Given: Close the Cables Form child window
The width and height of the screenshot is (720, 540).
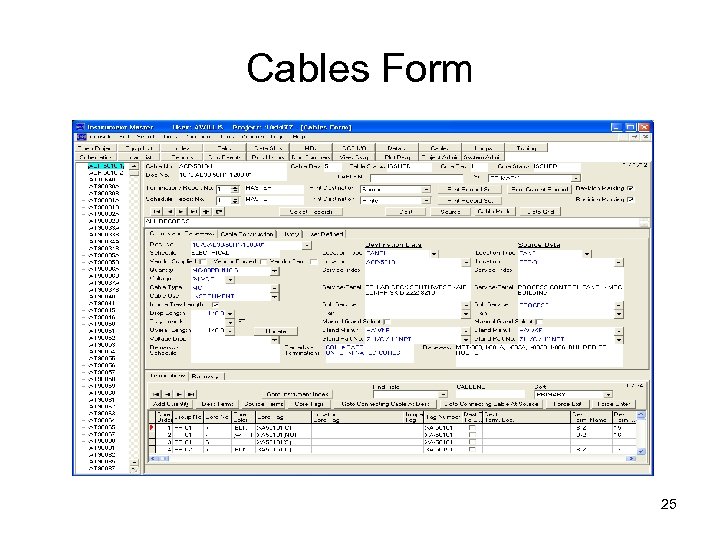Looking at the screenshot, I should 645,137.
